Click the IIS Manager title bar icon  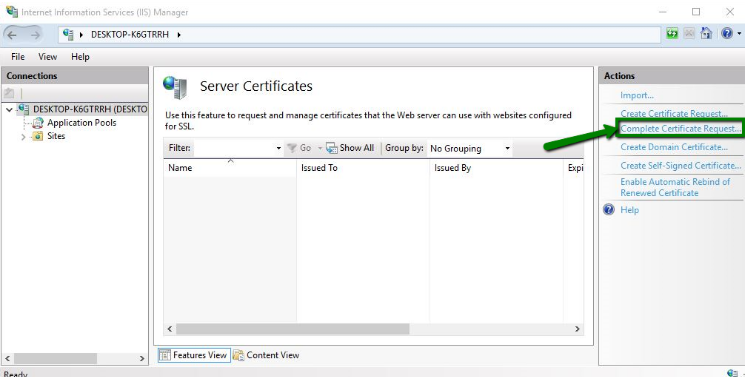(x=11, y=11)
